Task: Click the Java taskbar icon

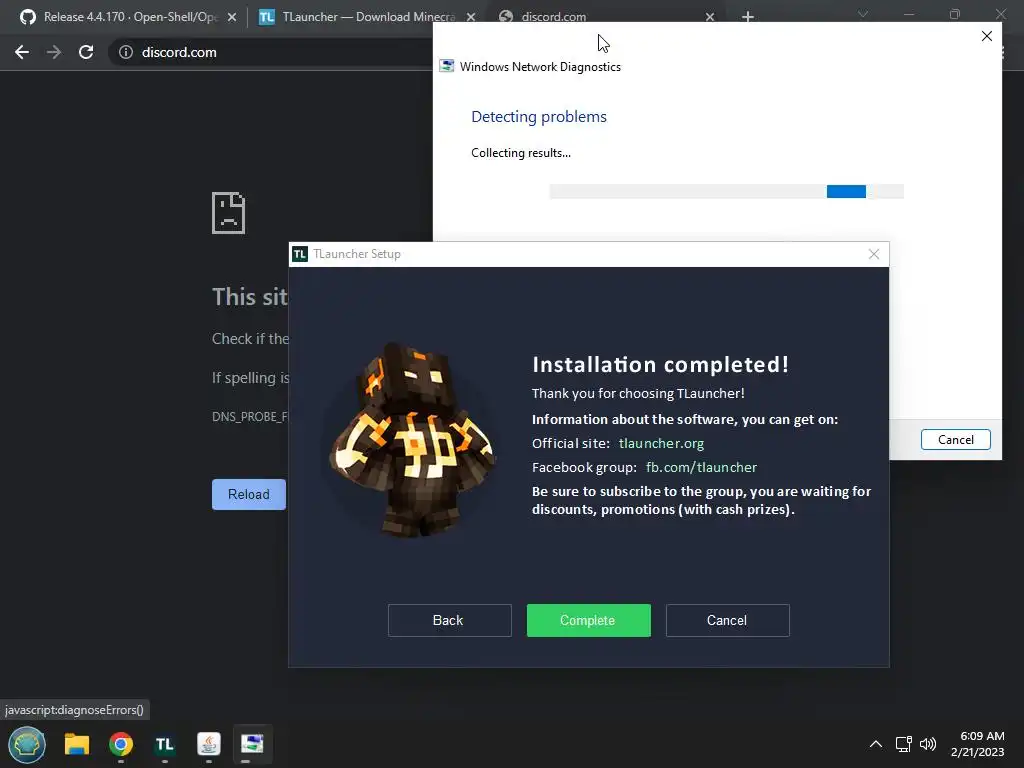Action: coord(208,744)
